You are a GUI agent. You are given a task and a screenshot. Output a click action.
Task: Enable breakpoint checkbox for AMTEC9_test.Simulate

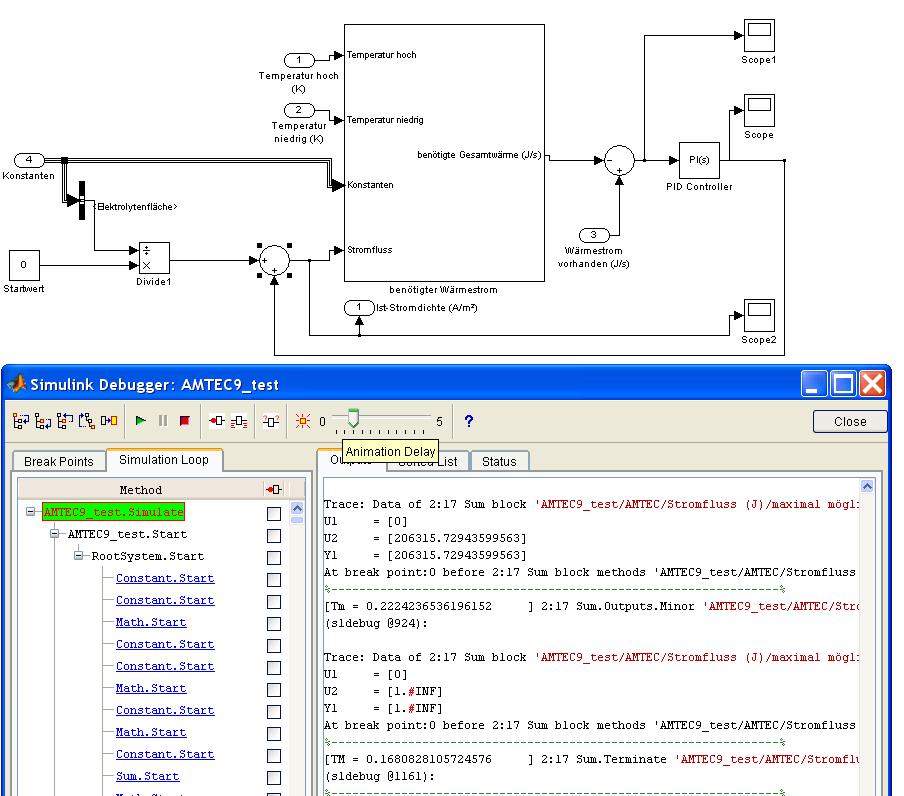(274, 513)
